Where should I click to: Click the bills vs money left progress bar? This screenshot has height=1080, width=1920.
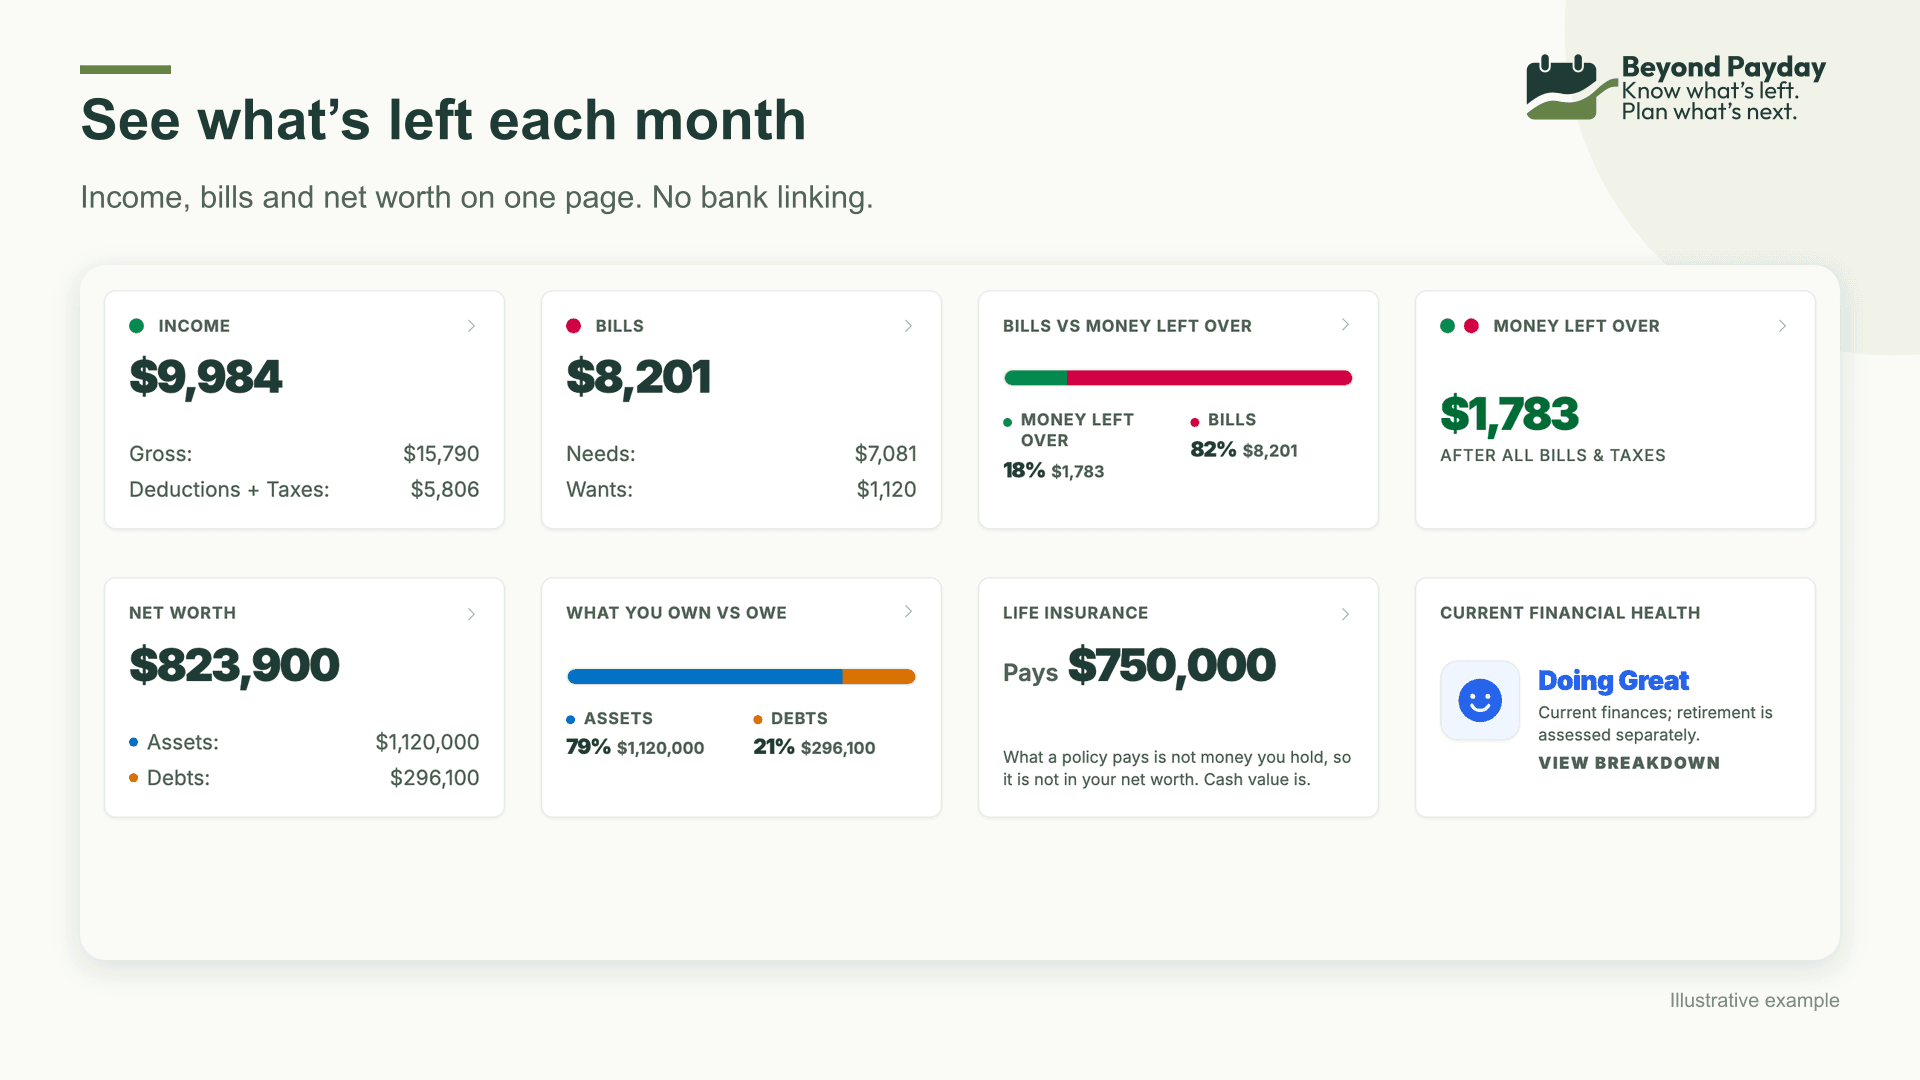coord(1178,378)
